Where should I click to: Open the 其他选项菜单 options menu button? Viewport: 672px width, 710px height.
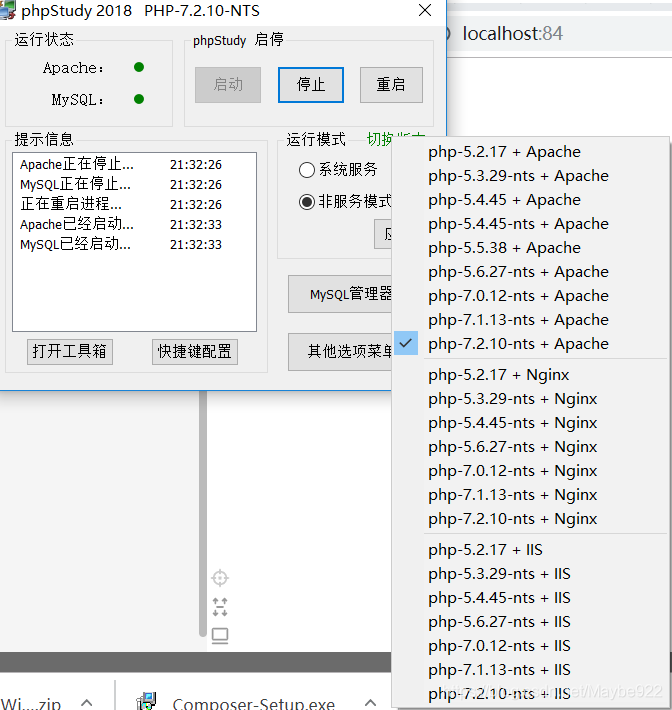point(340,351)
